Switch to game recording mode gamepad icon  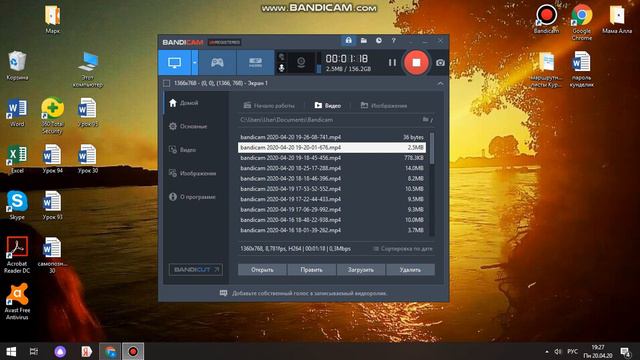217,62
